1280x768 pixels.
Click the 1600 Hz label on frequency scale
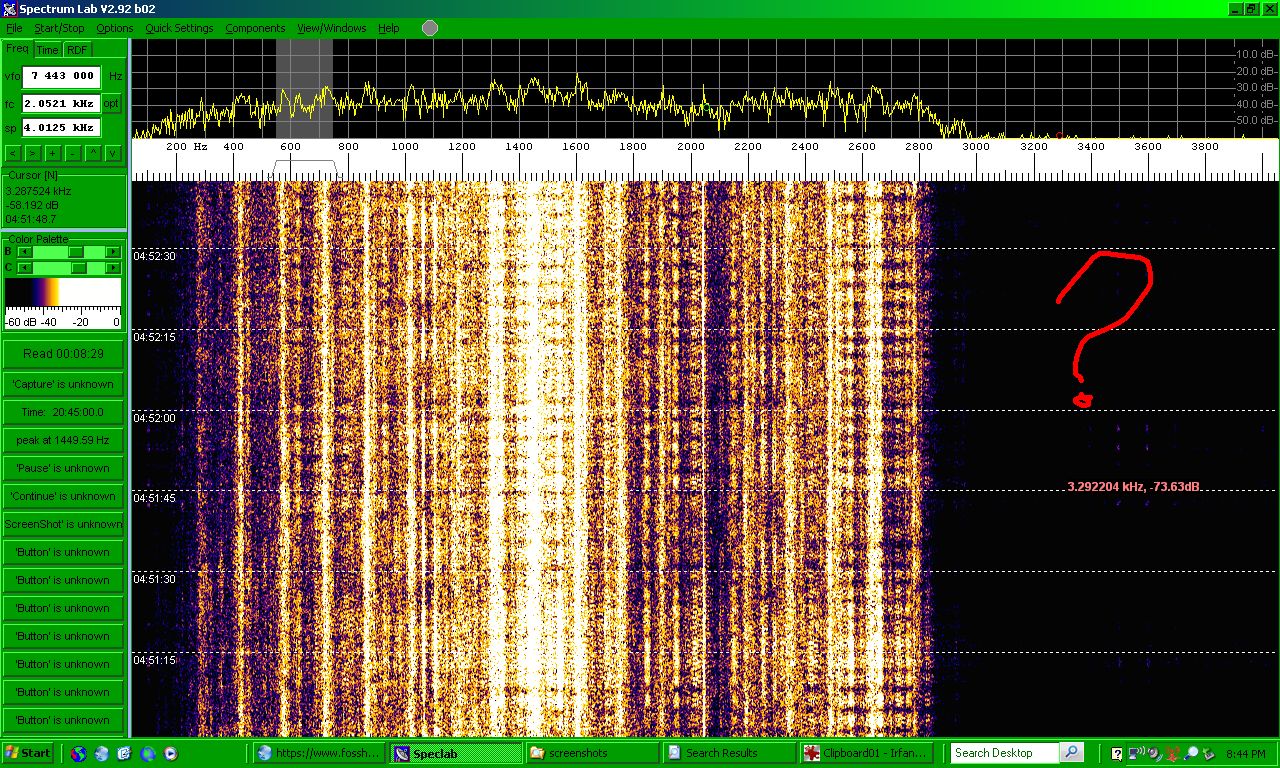coord(576,147)
